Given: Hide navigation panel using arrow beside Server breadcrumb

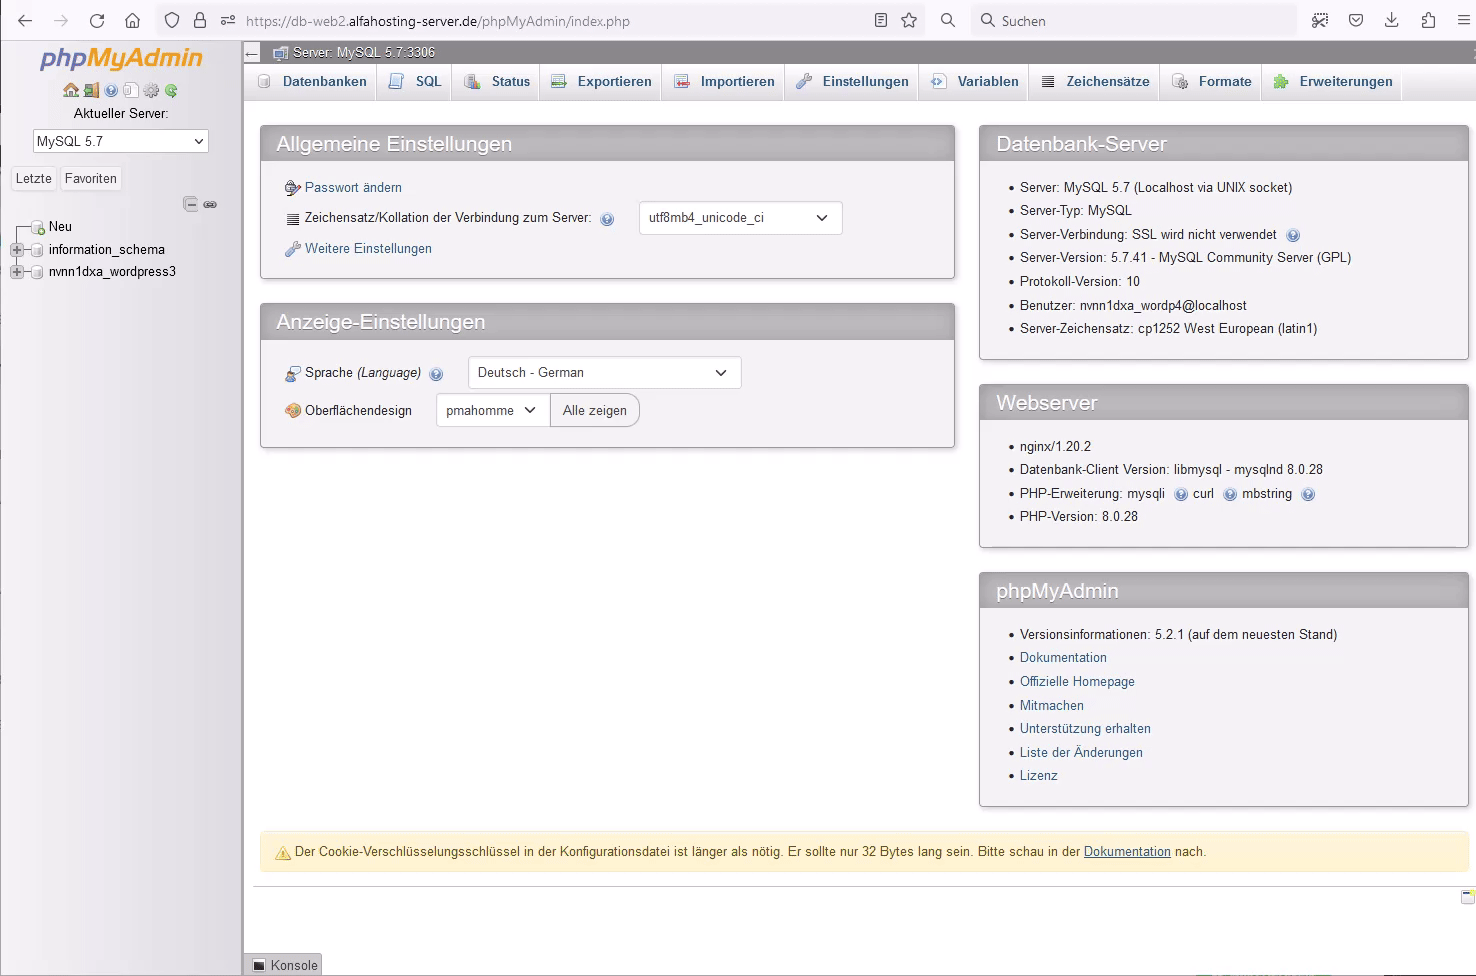Looking at the screenshot, I should tap(253, 53).
